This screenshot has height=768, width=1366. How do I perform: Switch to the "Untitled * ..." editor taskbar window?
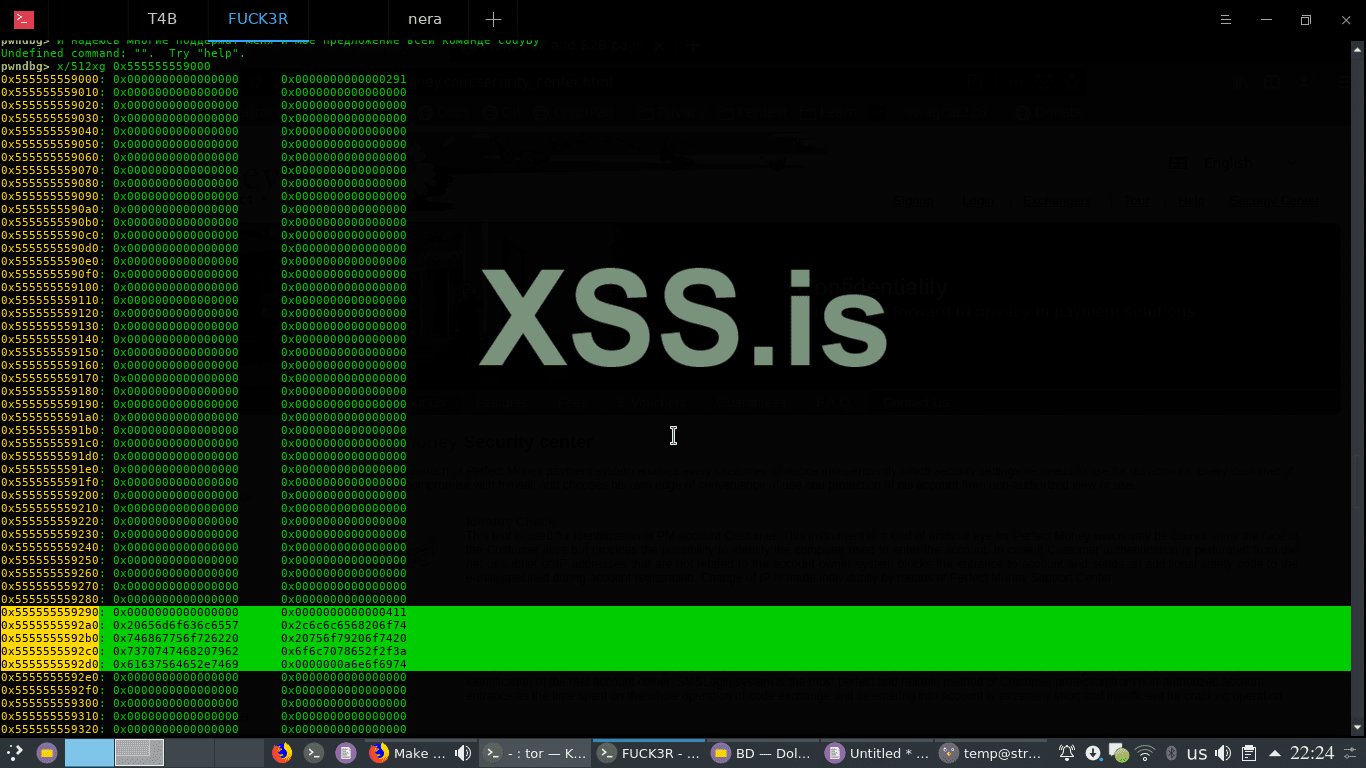coord(878,753)
